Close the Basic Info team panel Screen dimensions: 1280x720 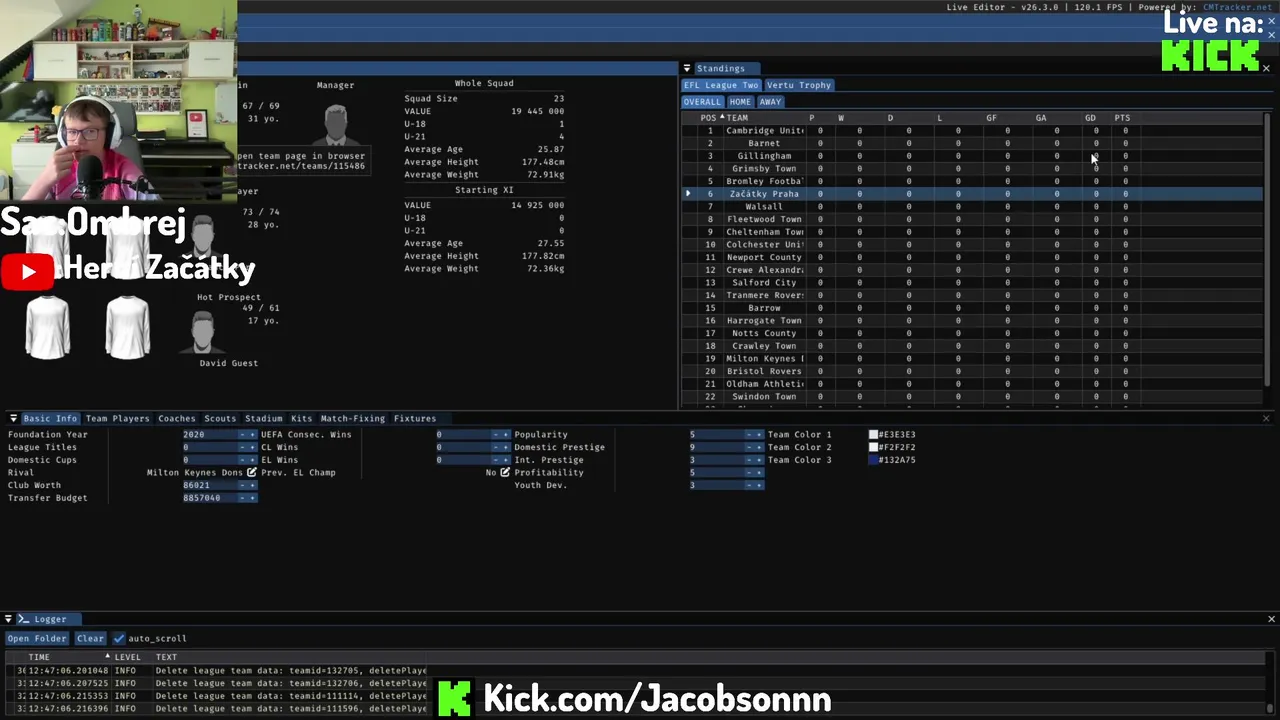(x=1266, y=418)
